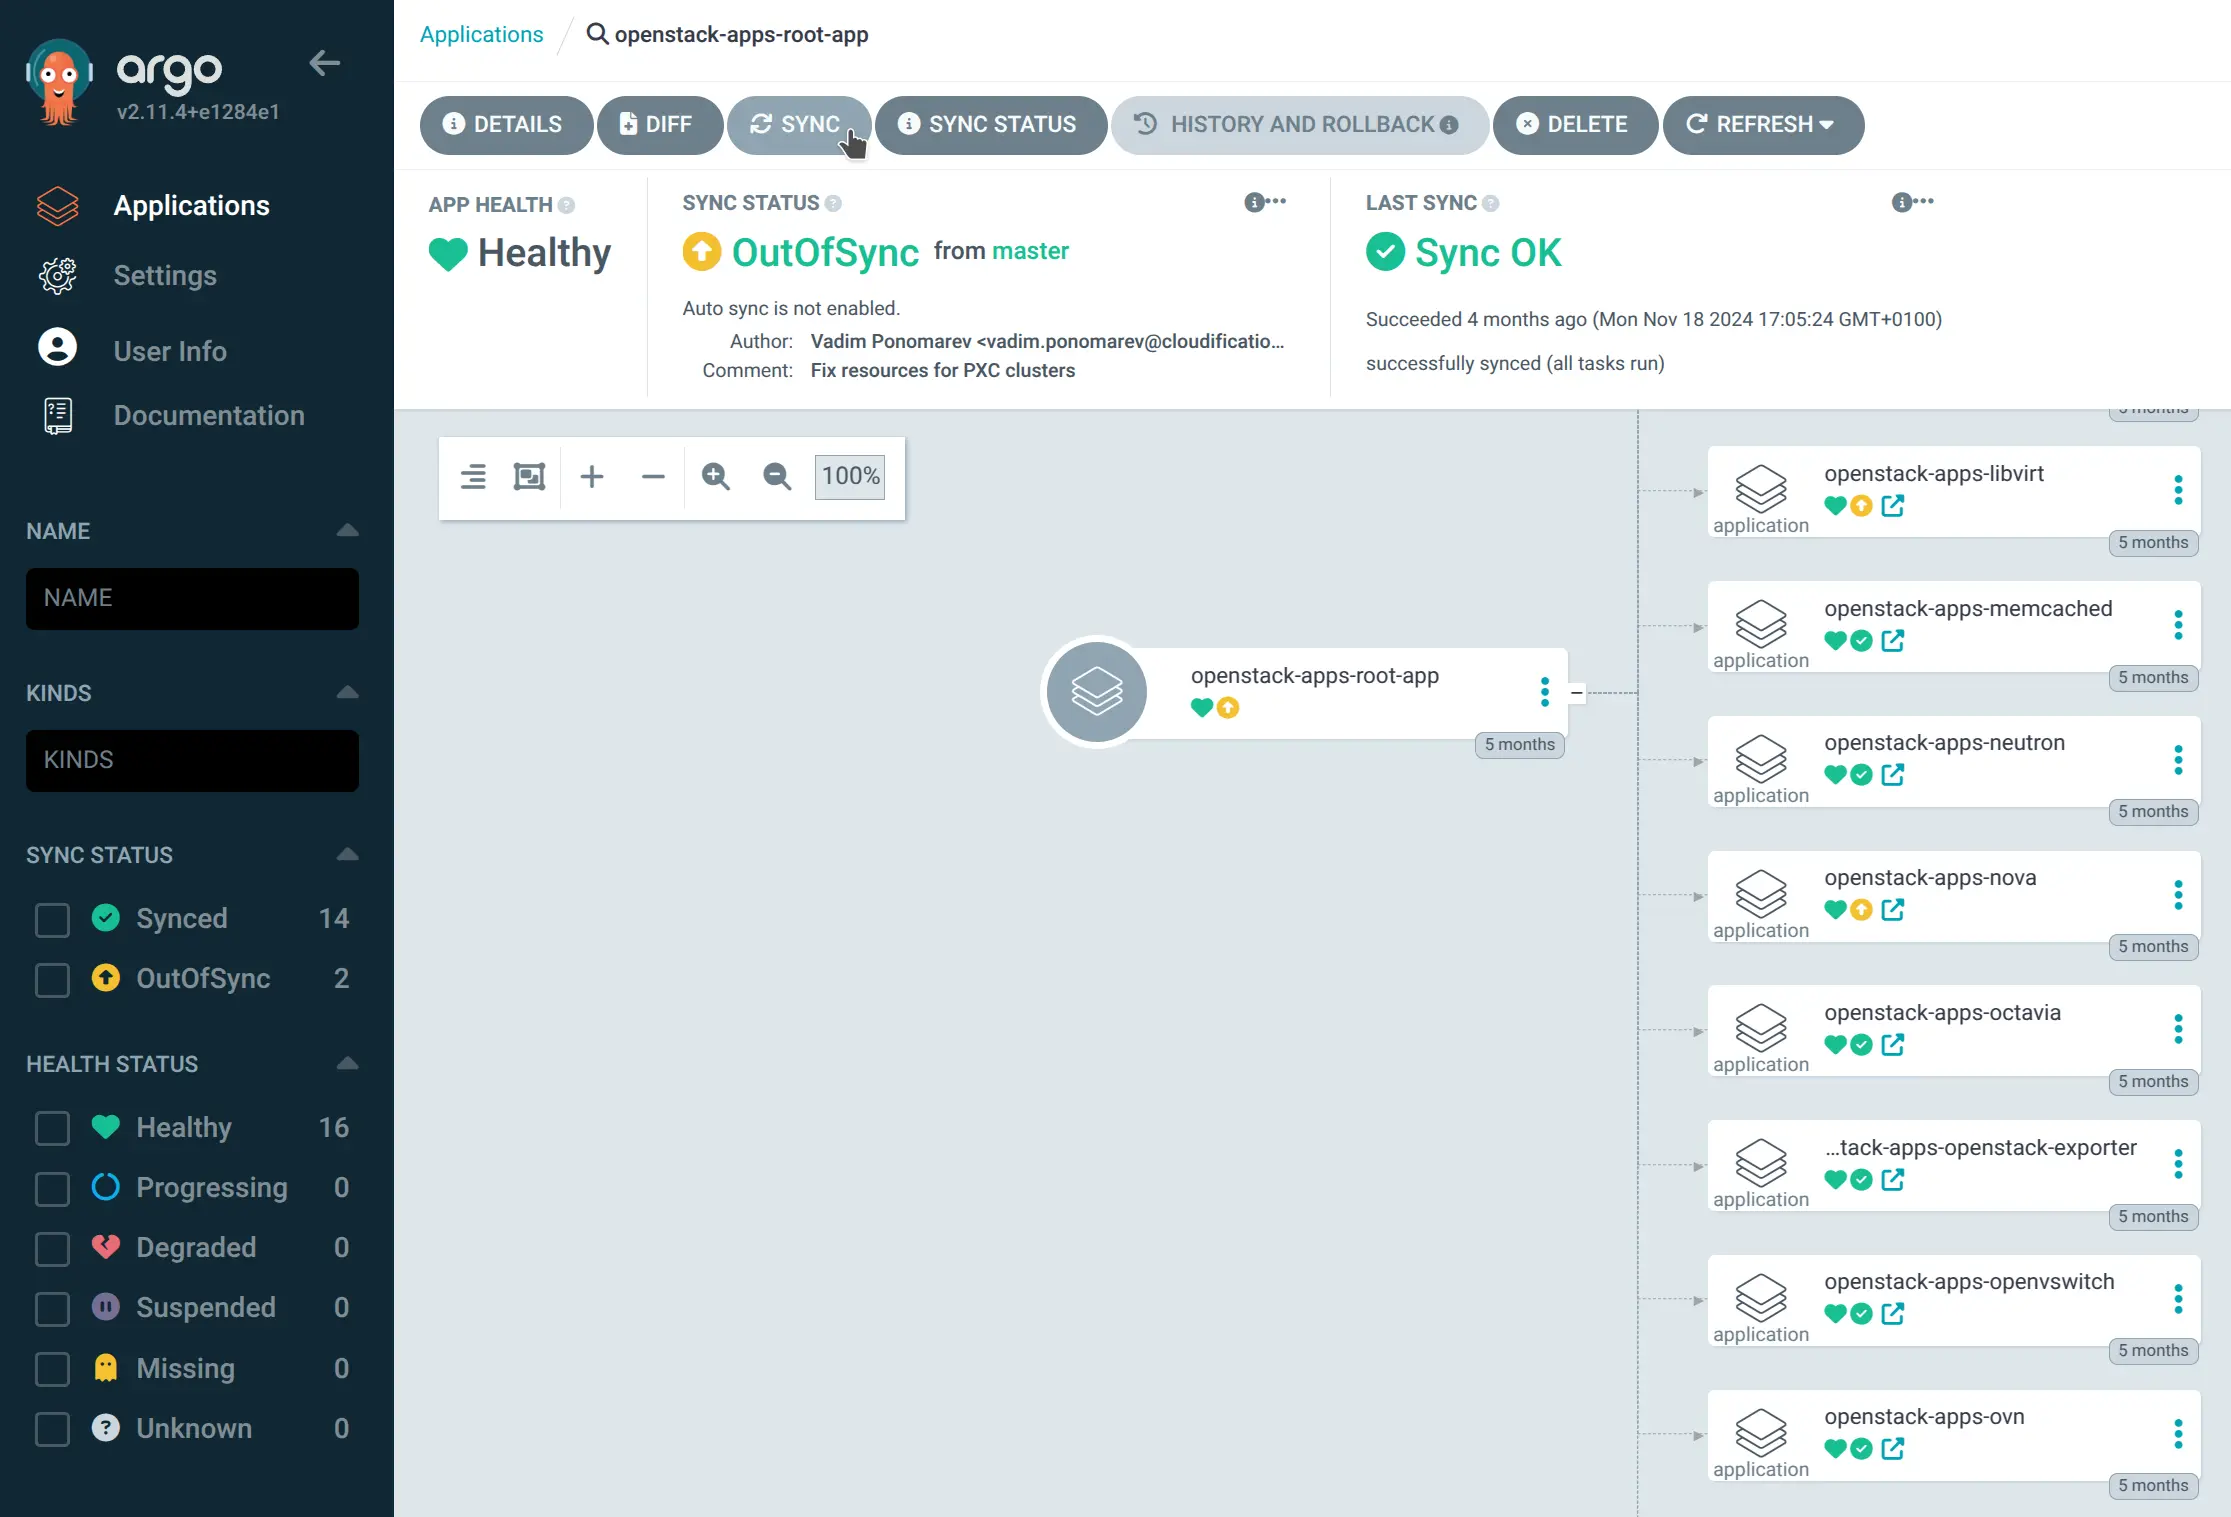
Task: Go to User Info page
Action: pyautogui.click(x=170, y=351)
